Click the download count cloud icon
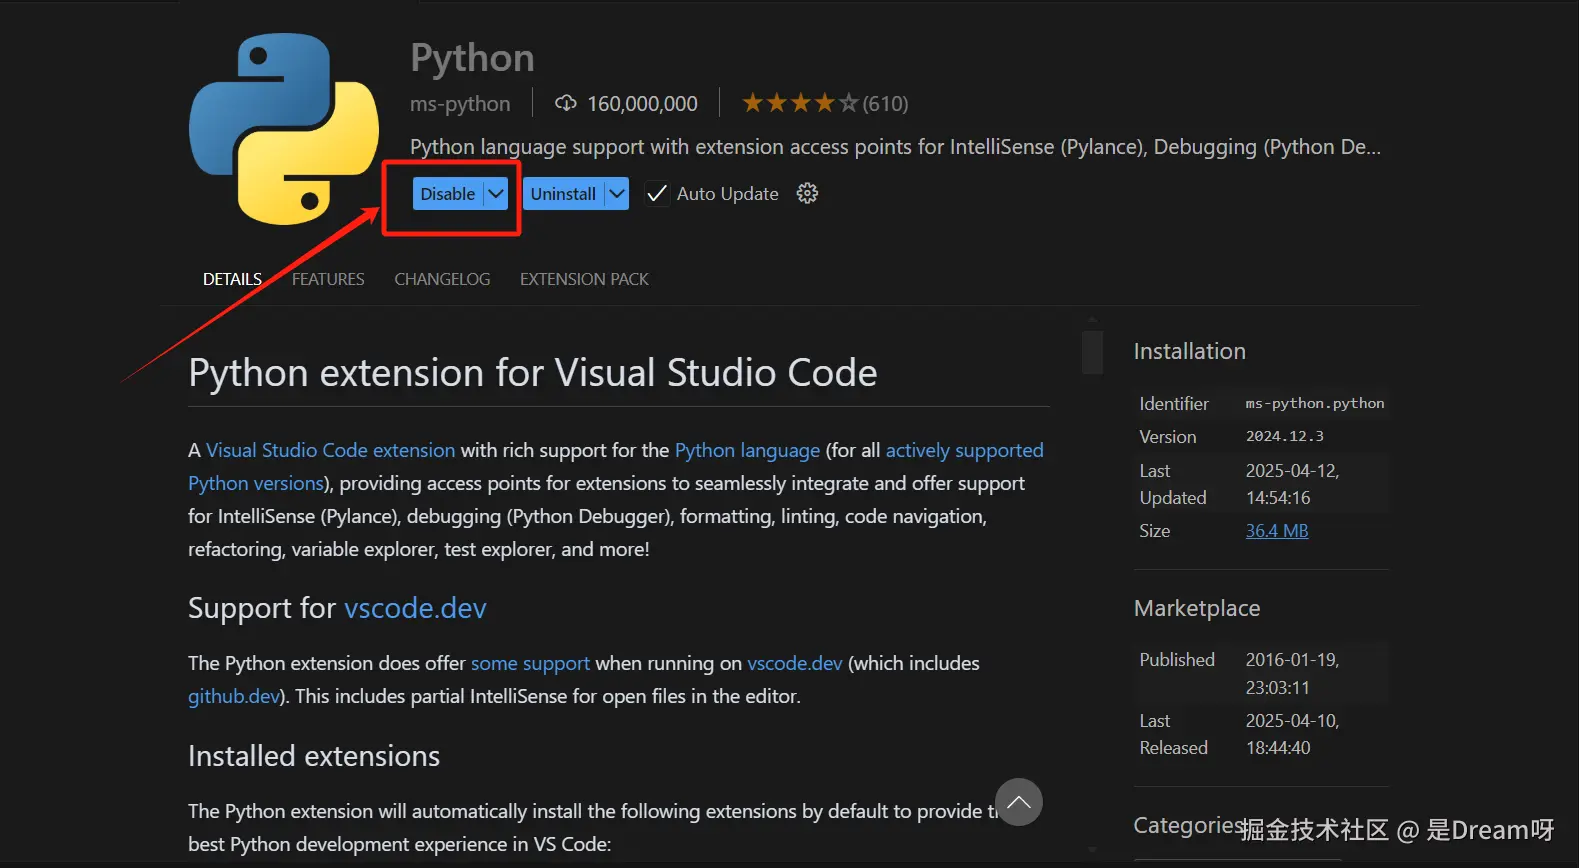Image resolution: width=1579 pixels, height=868 pixels. pos(566,103)
